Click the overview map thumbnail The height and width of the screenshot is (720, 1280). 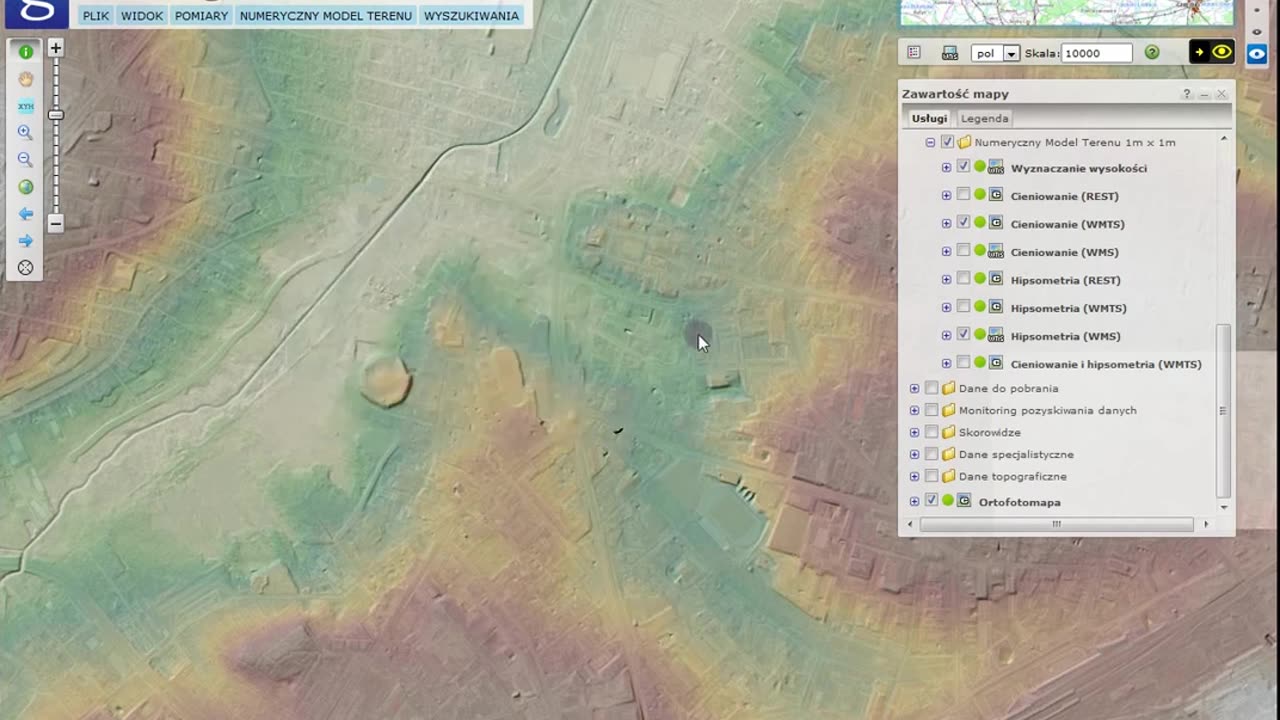(x=1067, y=12)
